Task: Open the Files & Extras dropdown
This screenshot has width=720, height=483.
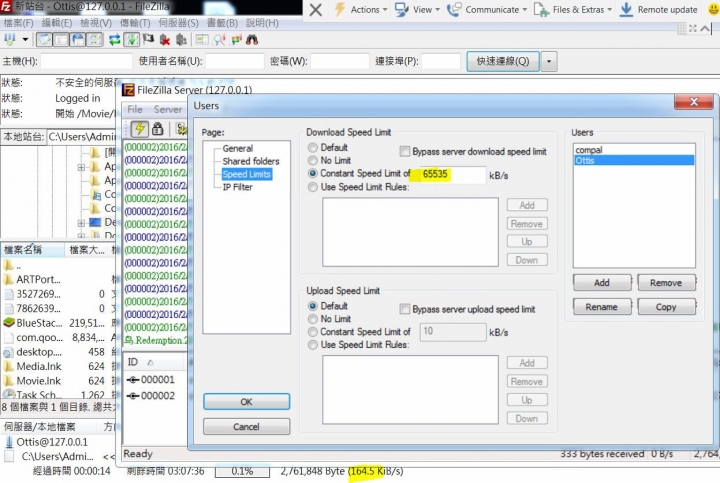Action: coord(573,10)
